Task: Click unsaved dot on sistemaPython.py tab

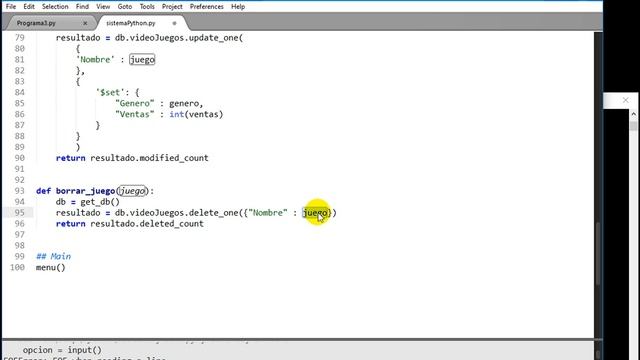Action: tap(174, 23)
